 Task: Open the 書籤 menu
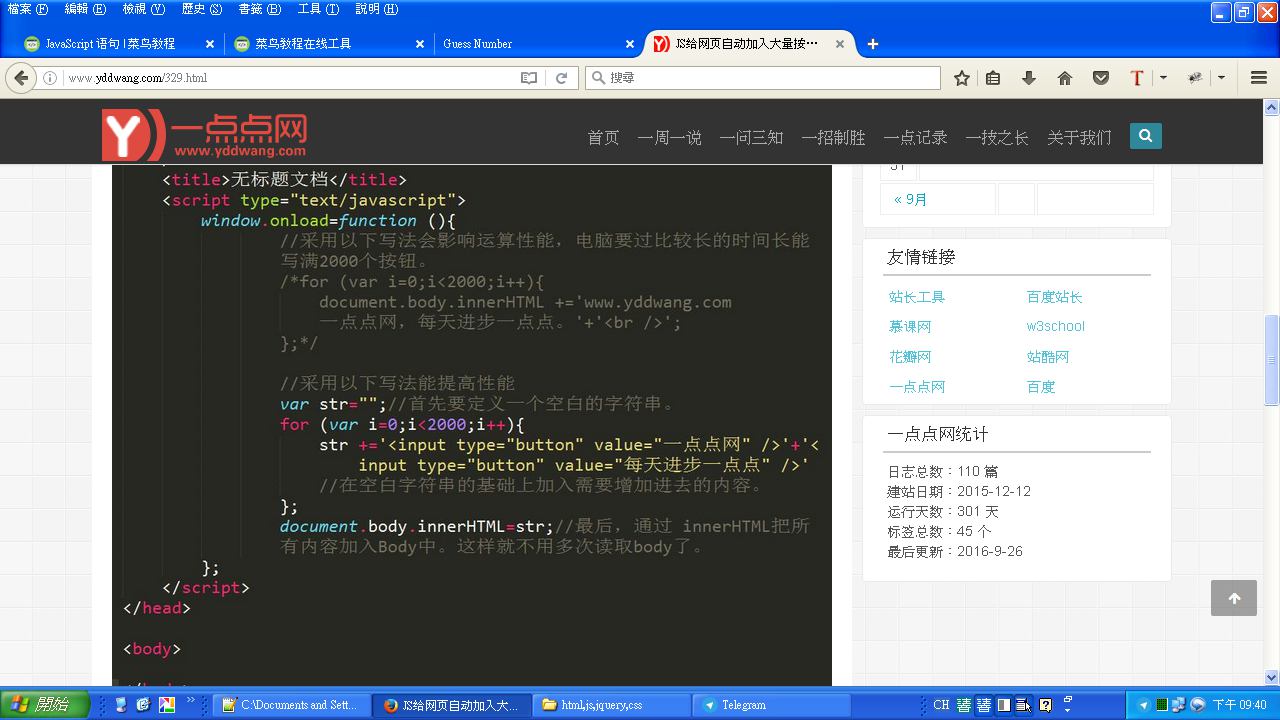point(260,9)
